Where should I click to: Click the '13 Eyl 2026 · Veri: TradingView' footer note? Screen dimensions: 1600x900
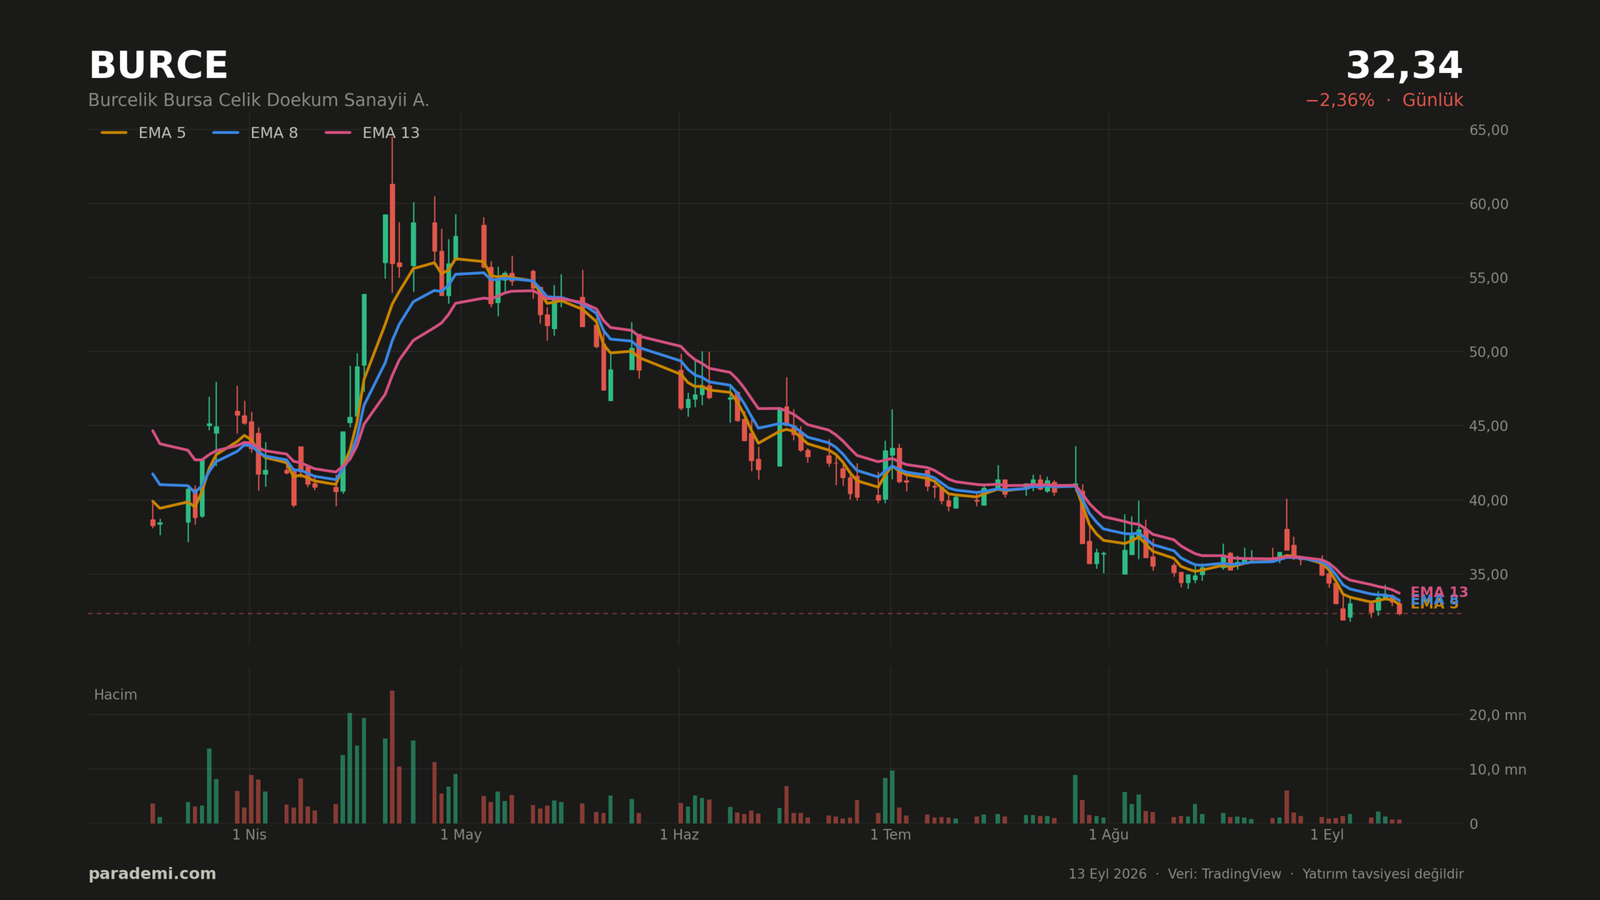[1174, 874]
